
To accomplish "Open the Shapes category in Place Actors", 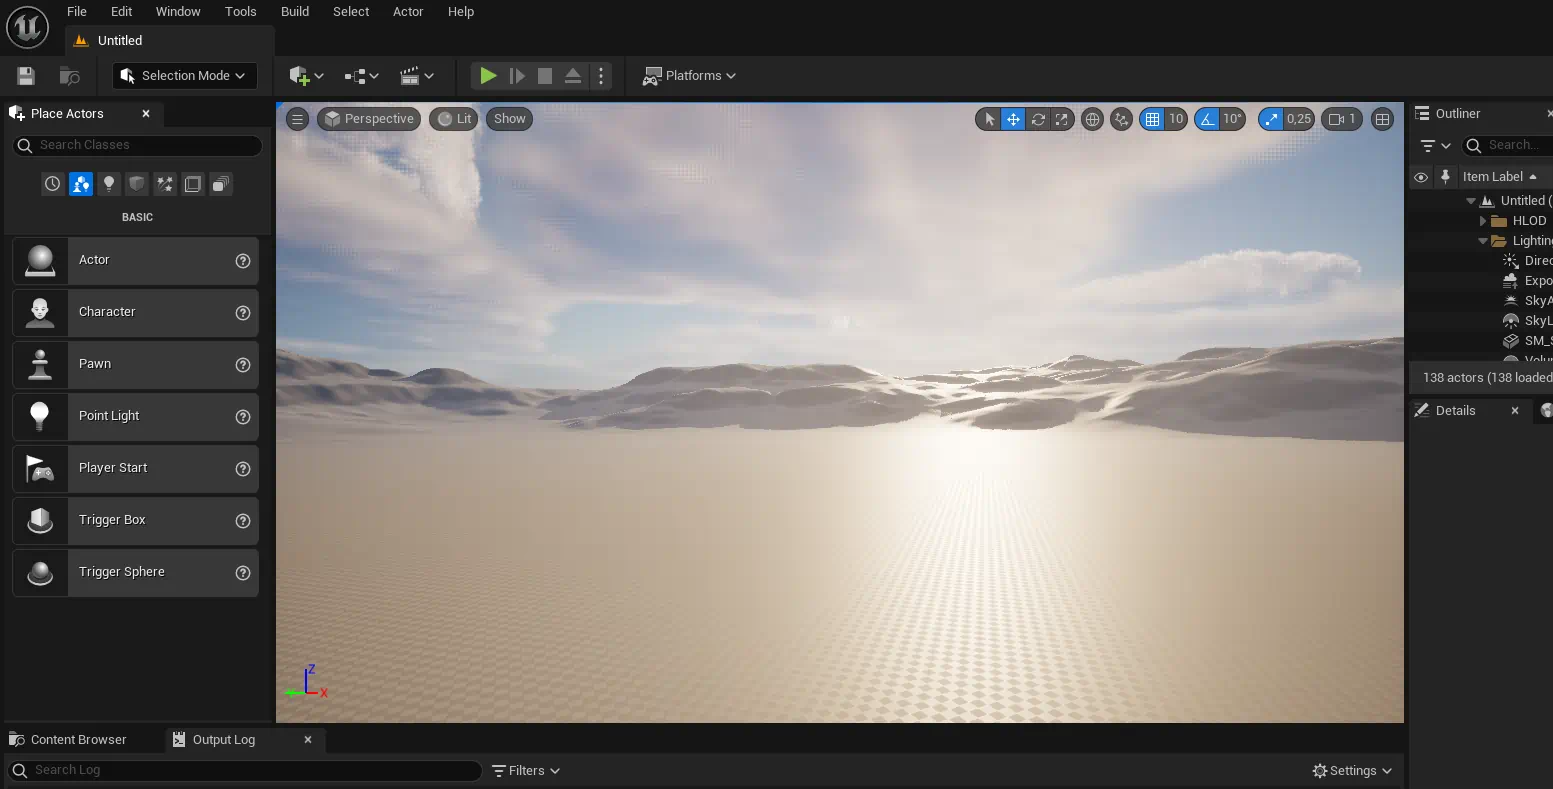I will pos(137,184).
